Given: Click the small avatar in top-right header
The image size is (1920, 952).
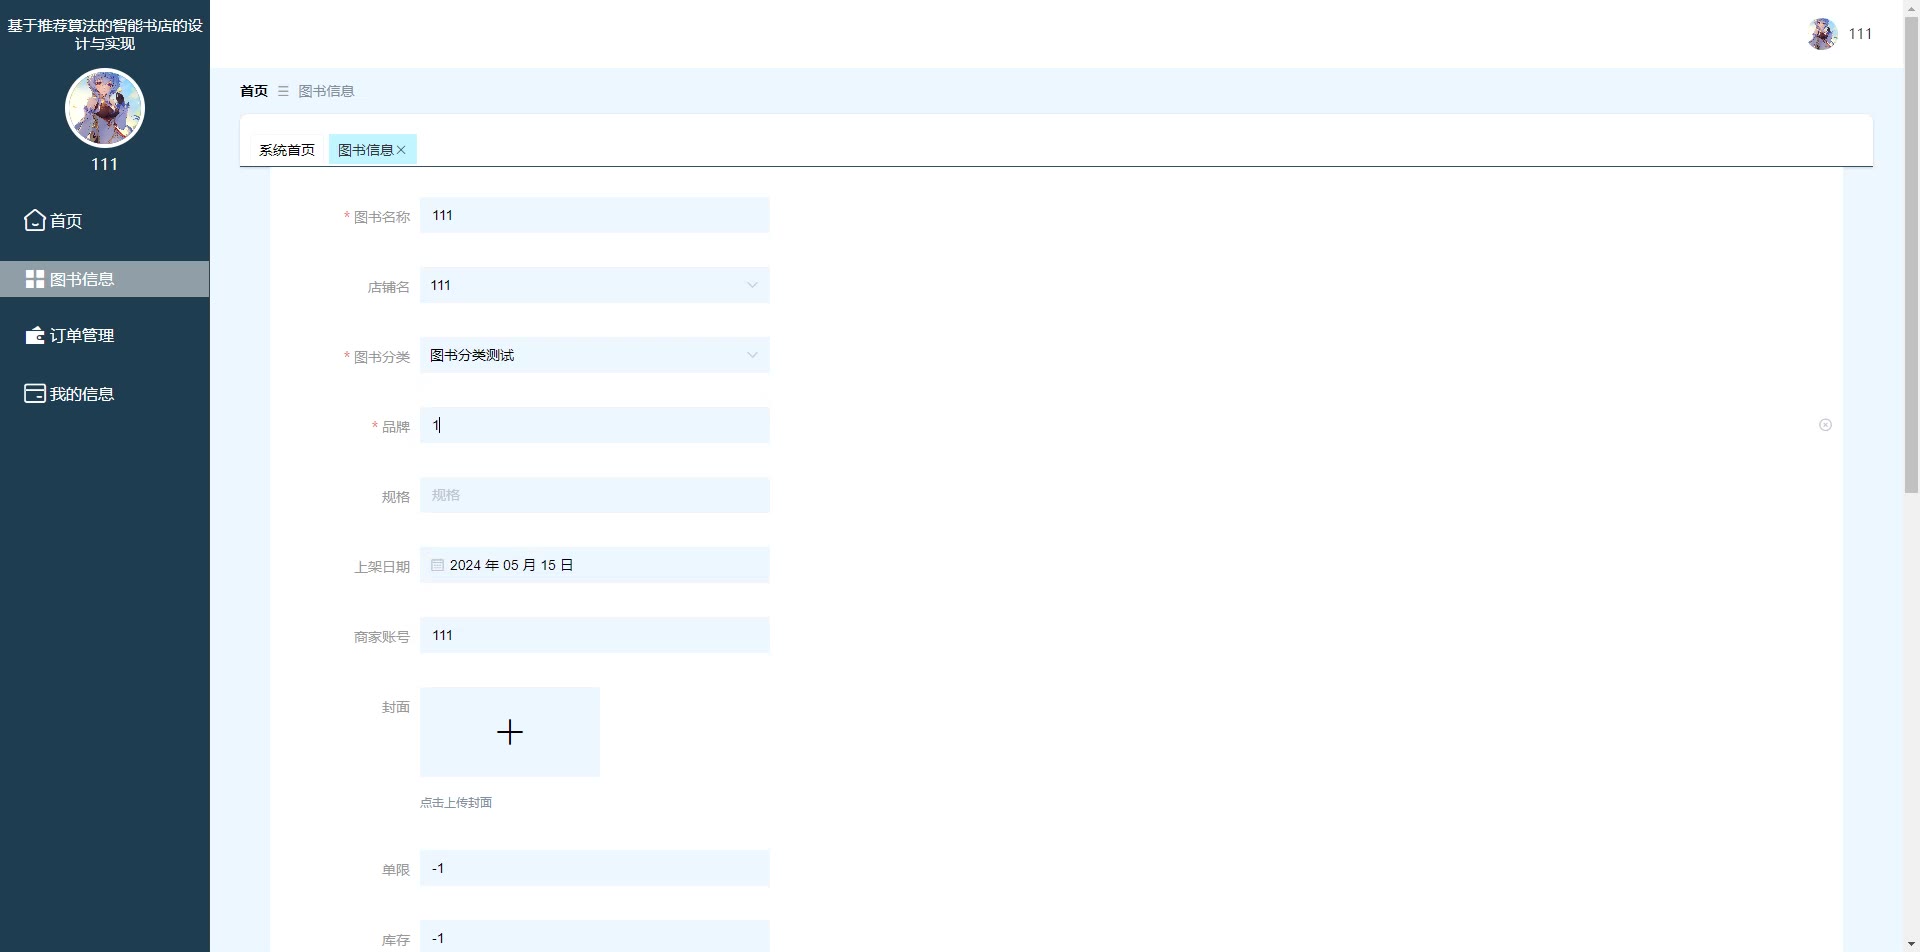Looking at the screenshot, I should click(1822, 34).
